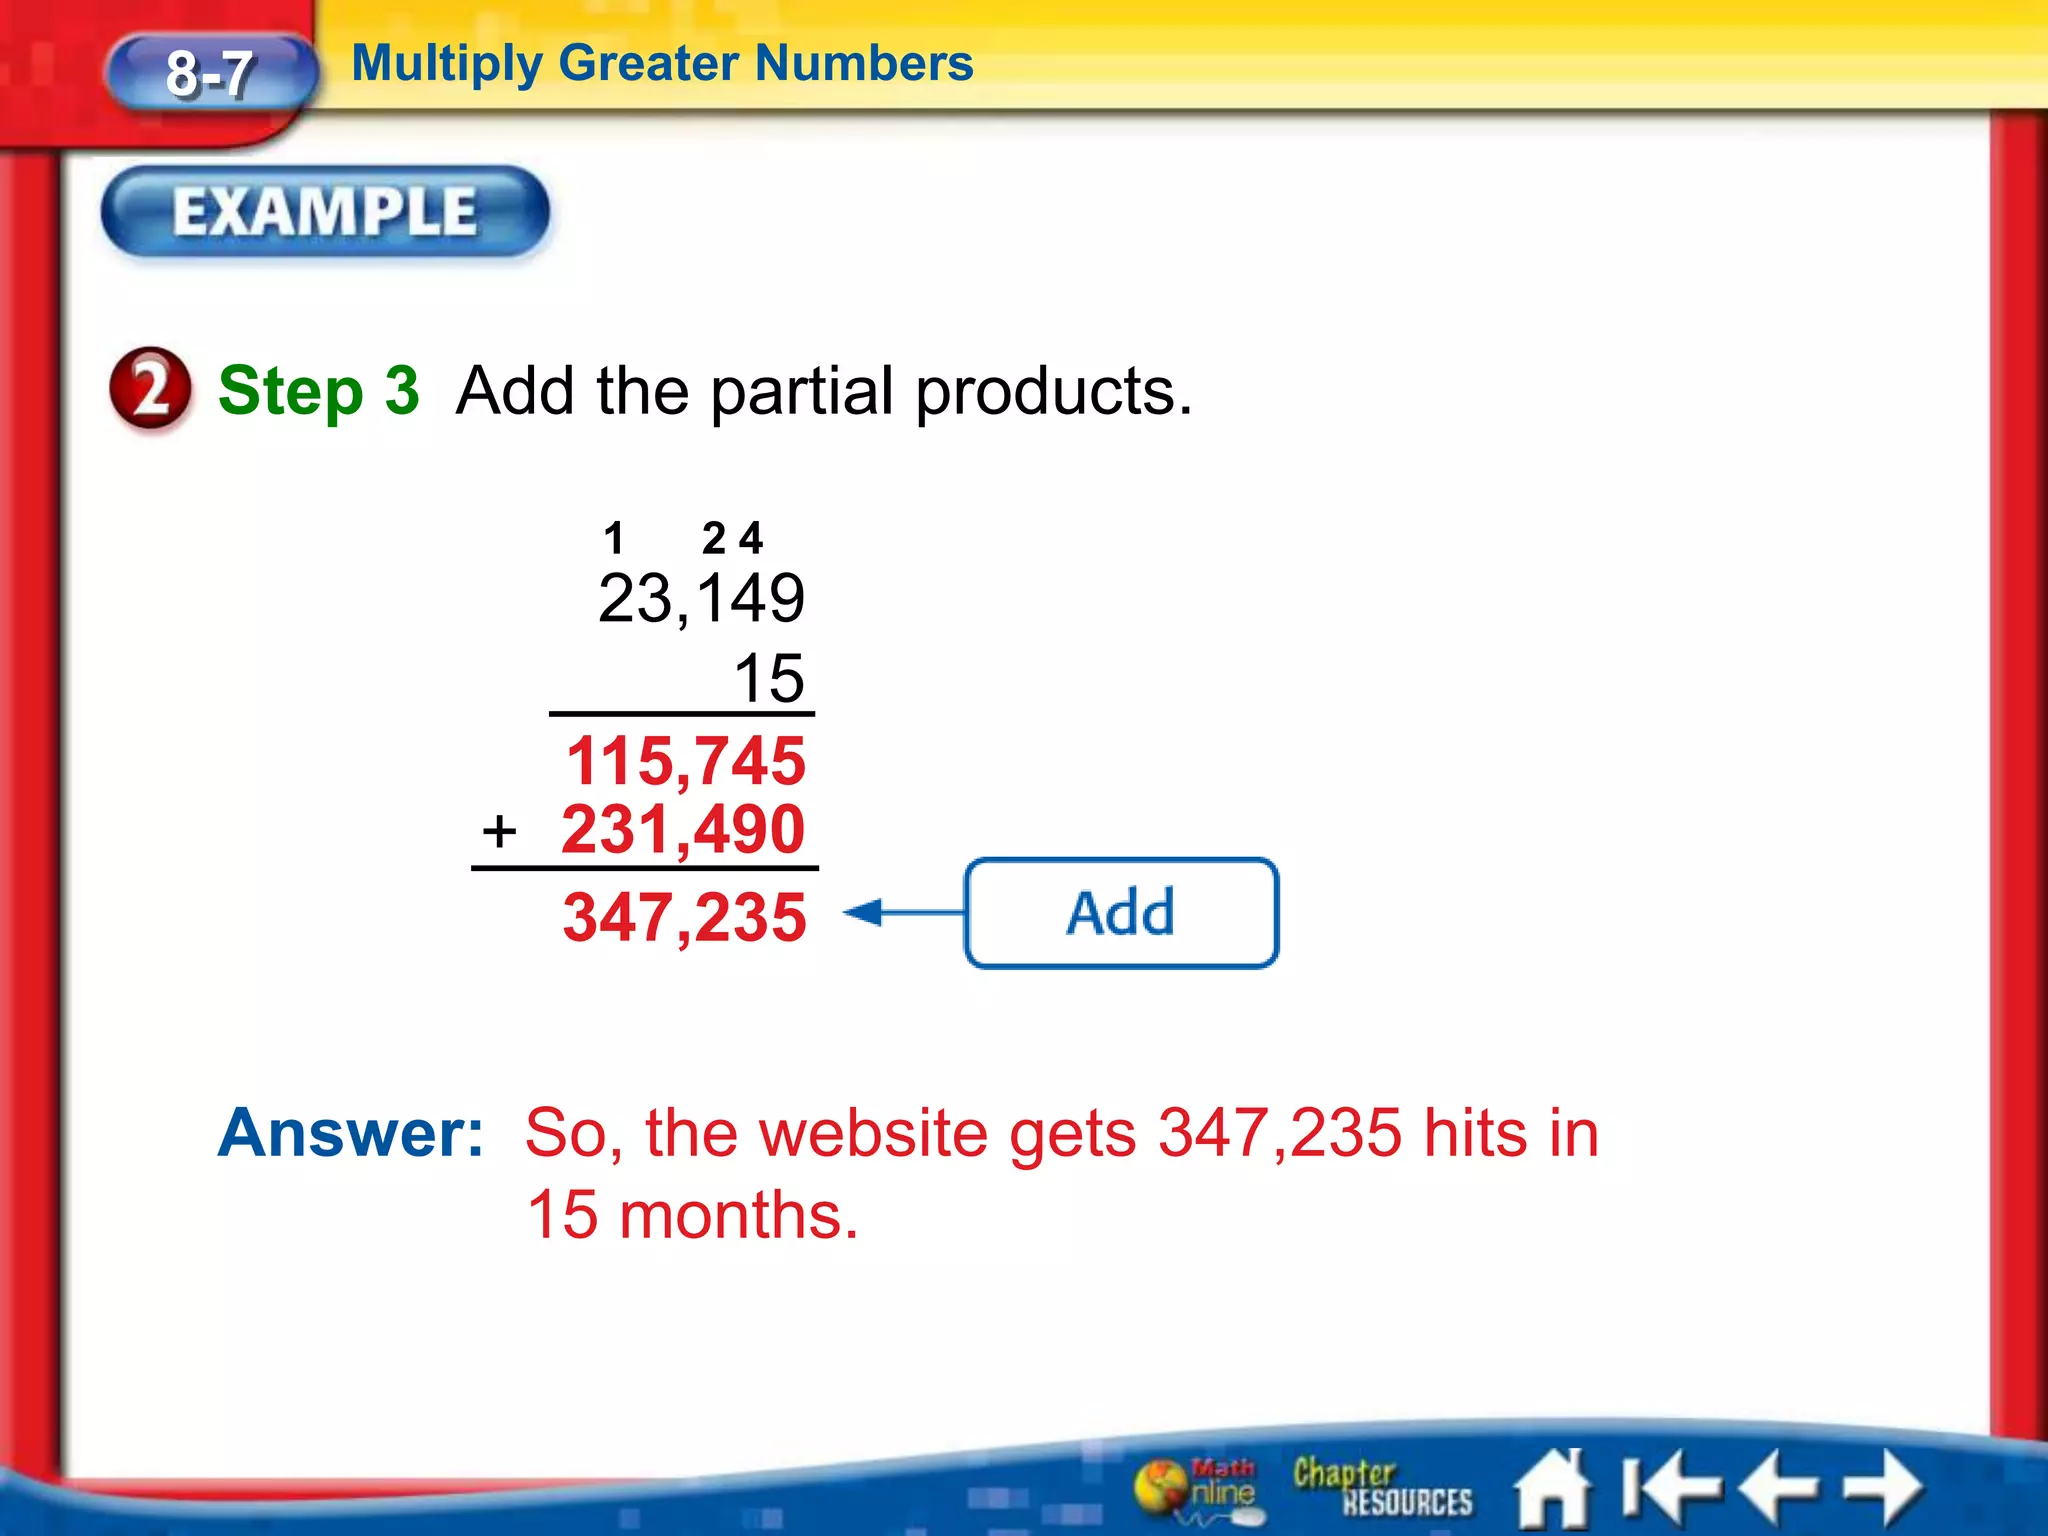Select the blue Answer: label
Image resolution: width=2048 pixels, height=1536 pixels.
pos(351,1133)
